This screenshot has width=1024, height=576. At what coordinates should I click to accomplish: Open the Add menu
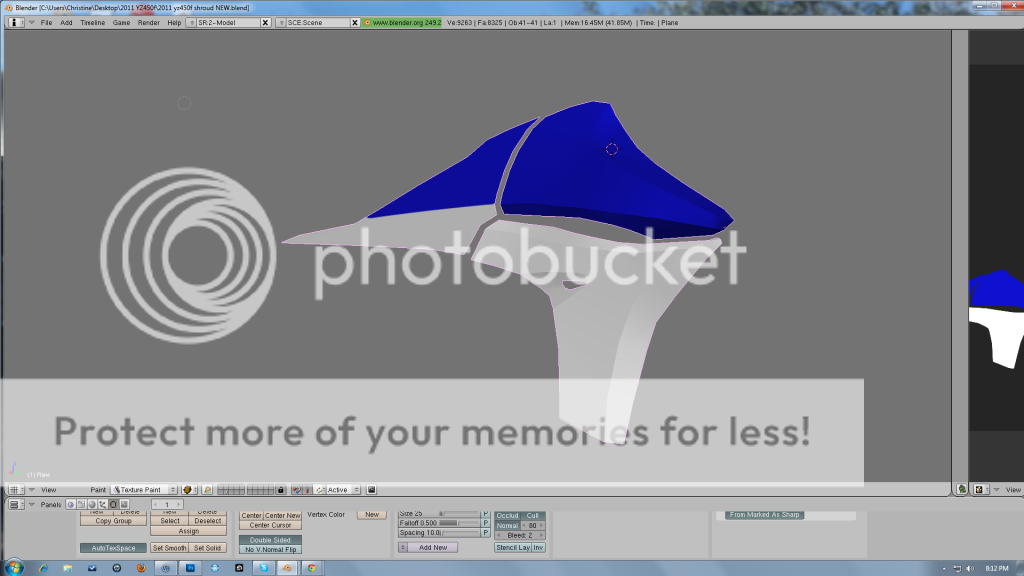(67, 23)
